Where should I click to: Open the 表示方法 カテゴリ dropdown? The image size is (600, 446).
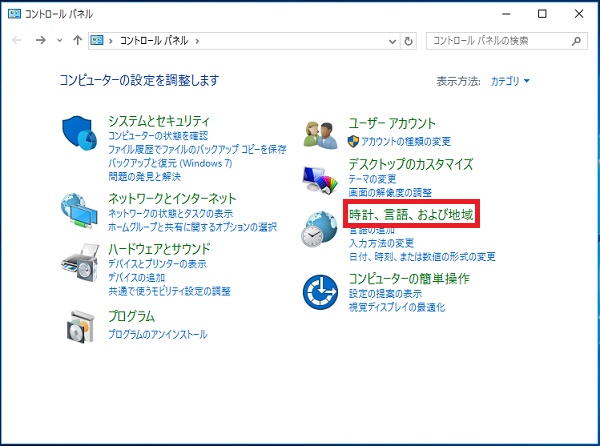point(510,80)
